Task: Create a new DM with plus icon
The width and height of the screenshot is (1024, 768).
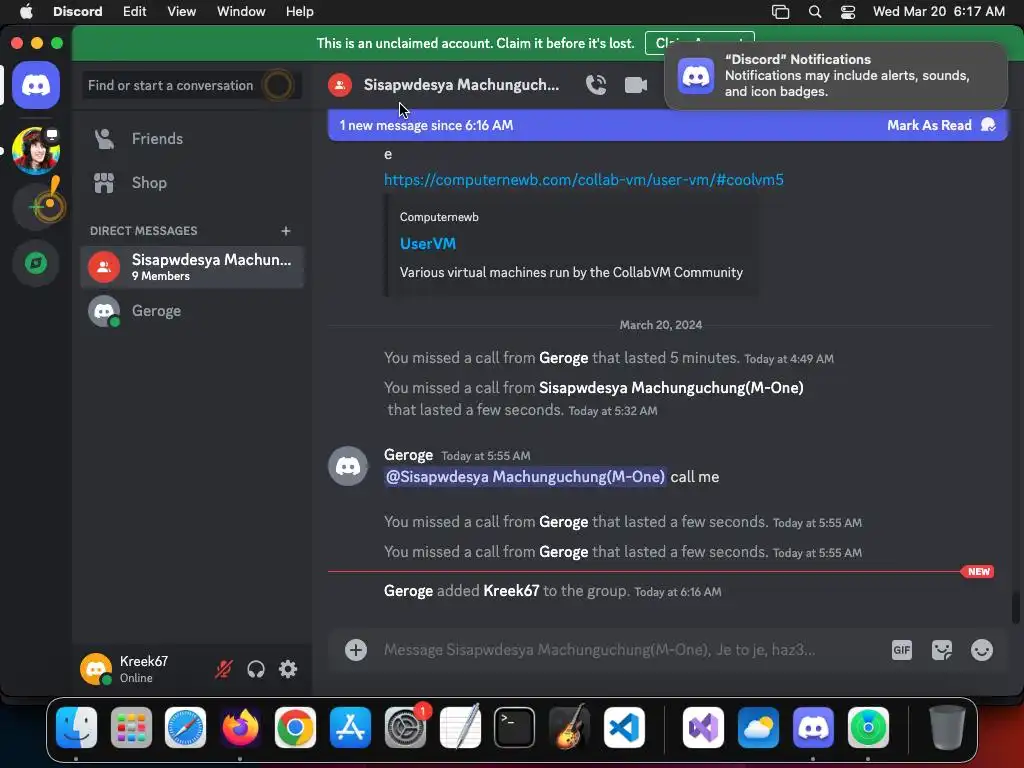Action: 285,231
